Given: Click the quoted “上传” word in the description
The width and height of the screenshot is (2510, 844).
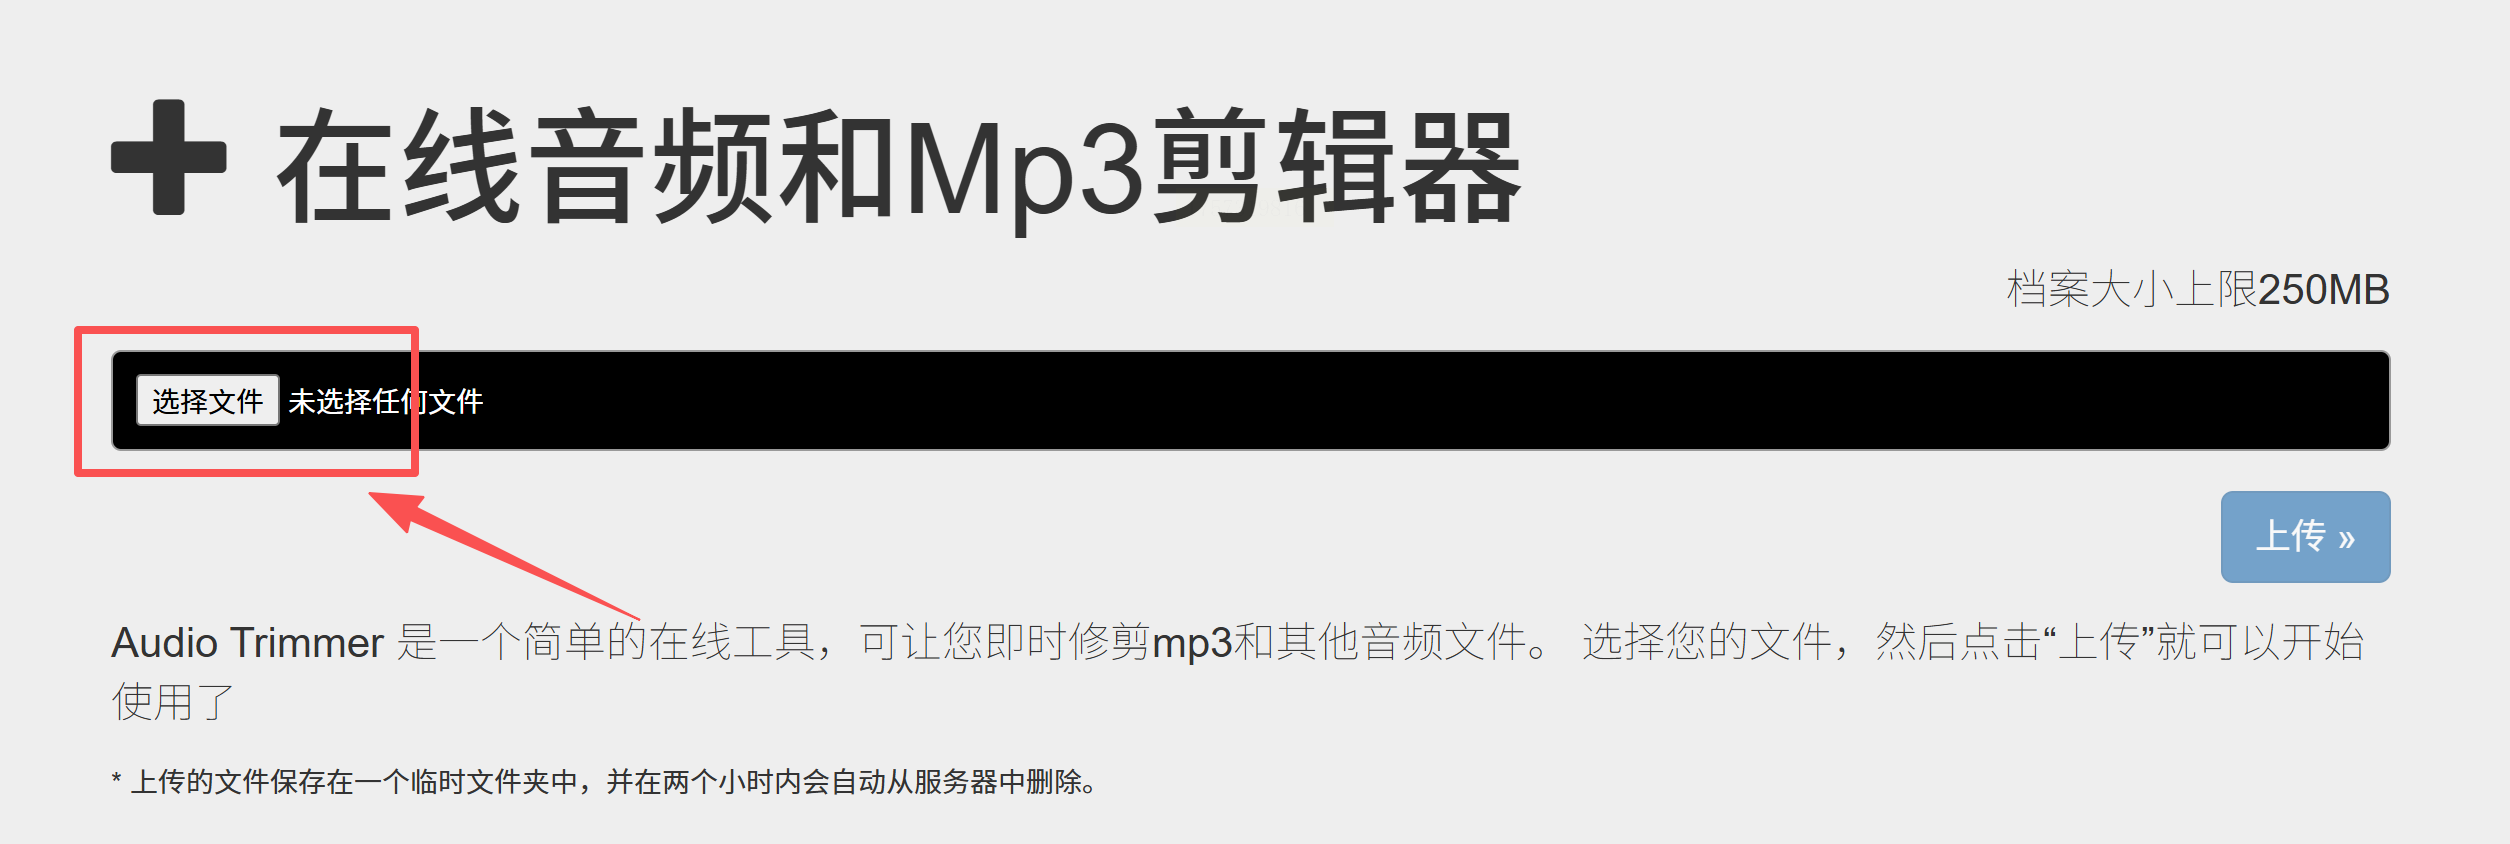Looking at the screenshot, I should tap(2098, 642).
